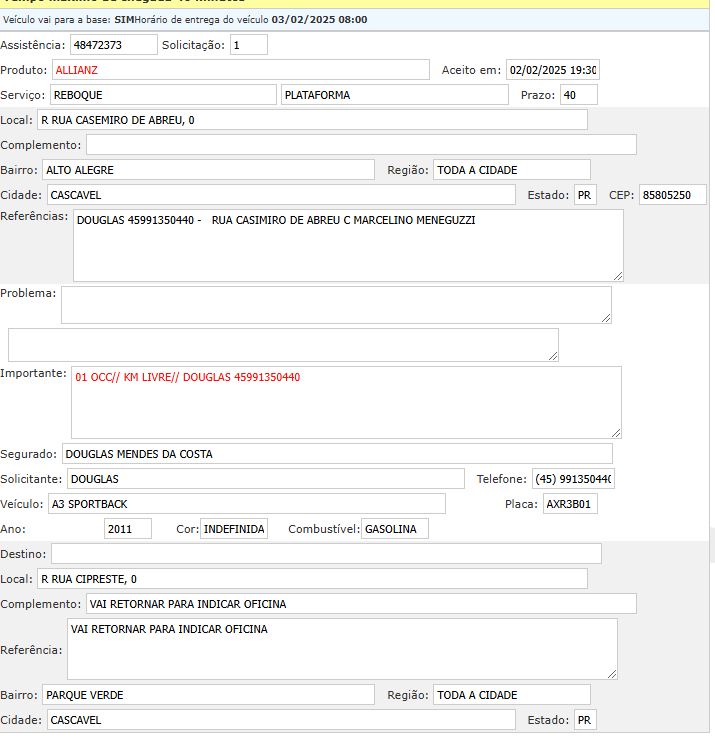Click the Referências text area resize handle
Screen dimensions: 715x738
[x=618, y=276]
